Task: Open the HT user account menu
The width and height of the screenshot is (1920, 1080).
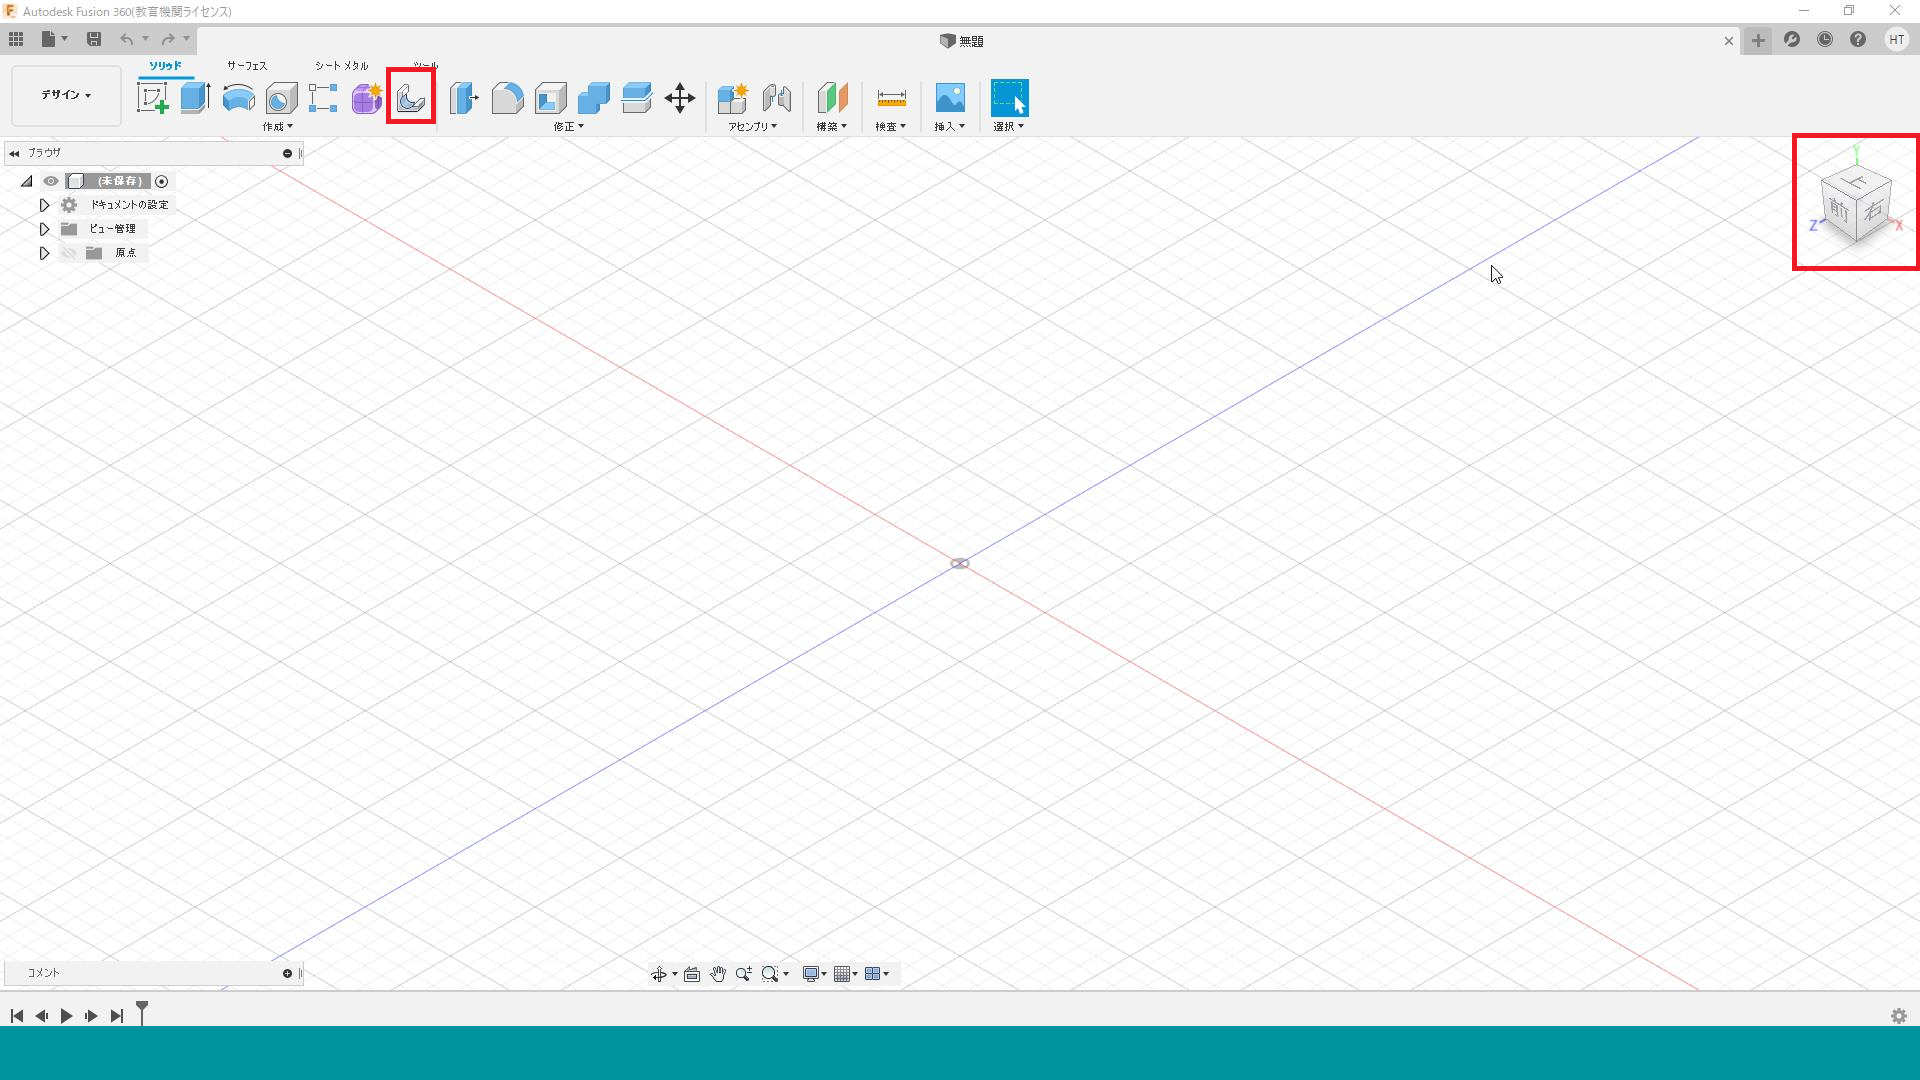Action: 1897,40
